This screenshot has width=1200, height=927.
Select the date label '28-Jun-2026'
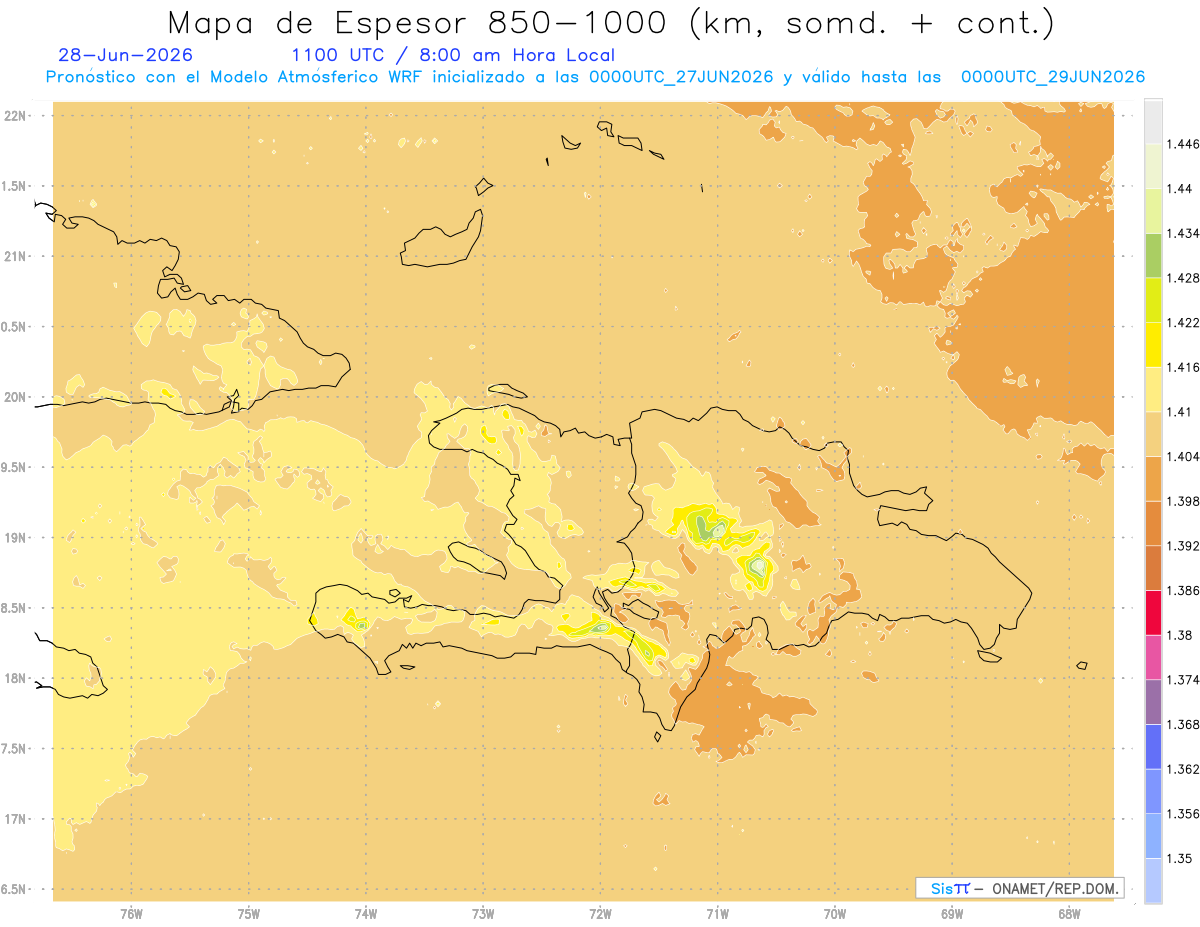tap(126, 55)
